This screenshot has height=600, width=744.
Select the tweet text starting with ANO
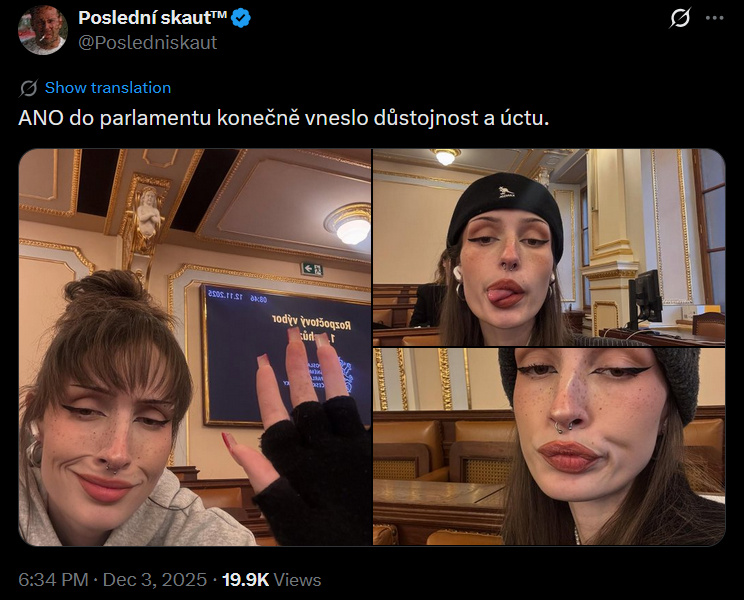coord(284,118)
